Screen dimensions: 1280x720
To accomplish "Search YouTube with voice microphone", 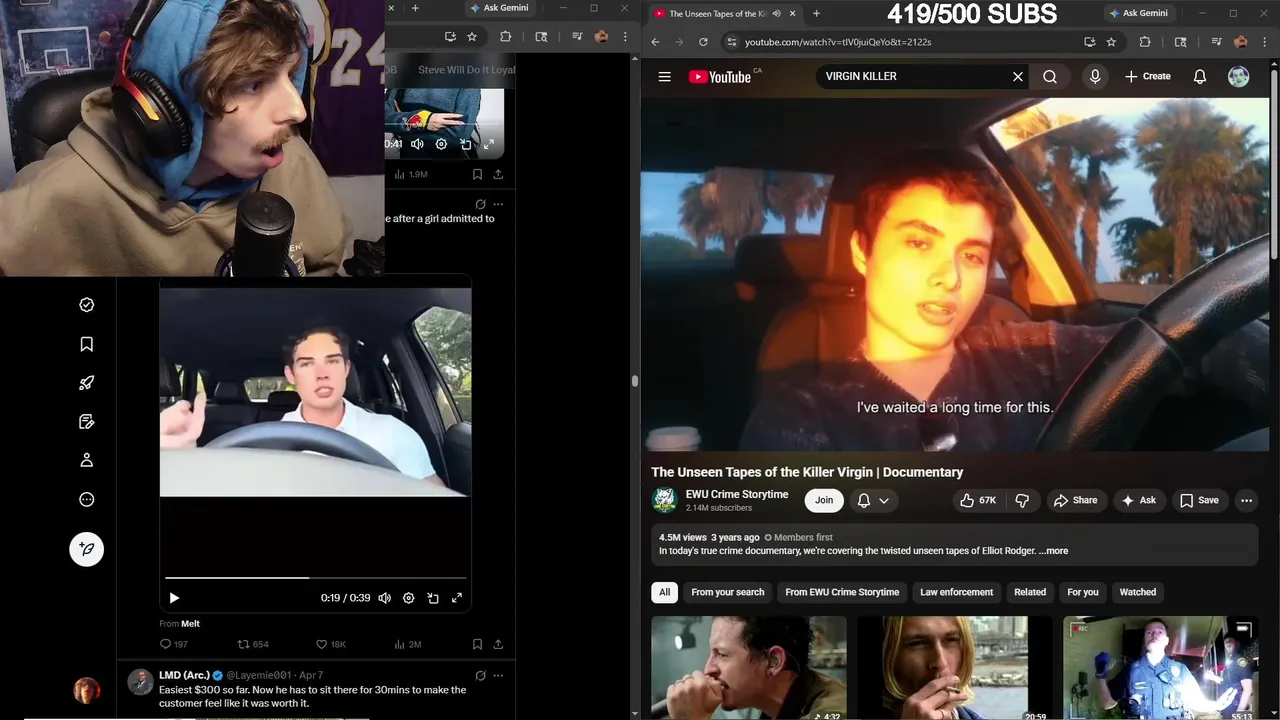I will 1095,77.
